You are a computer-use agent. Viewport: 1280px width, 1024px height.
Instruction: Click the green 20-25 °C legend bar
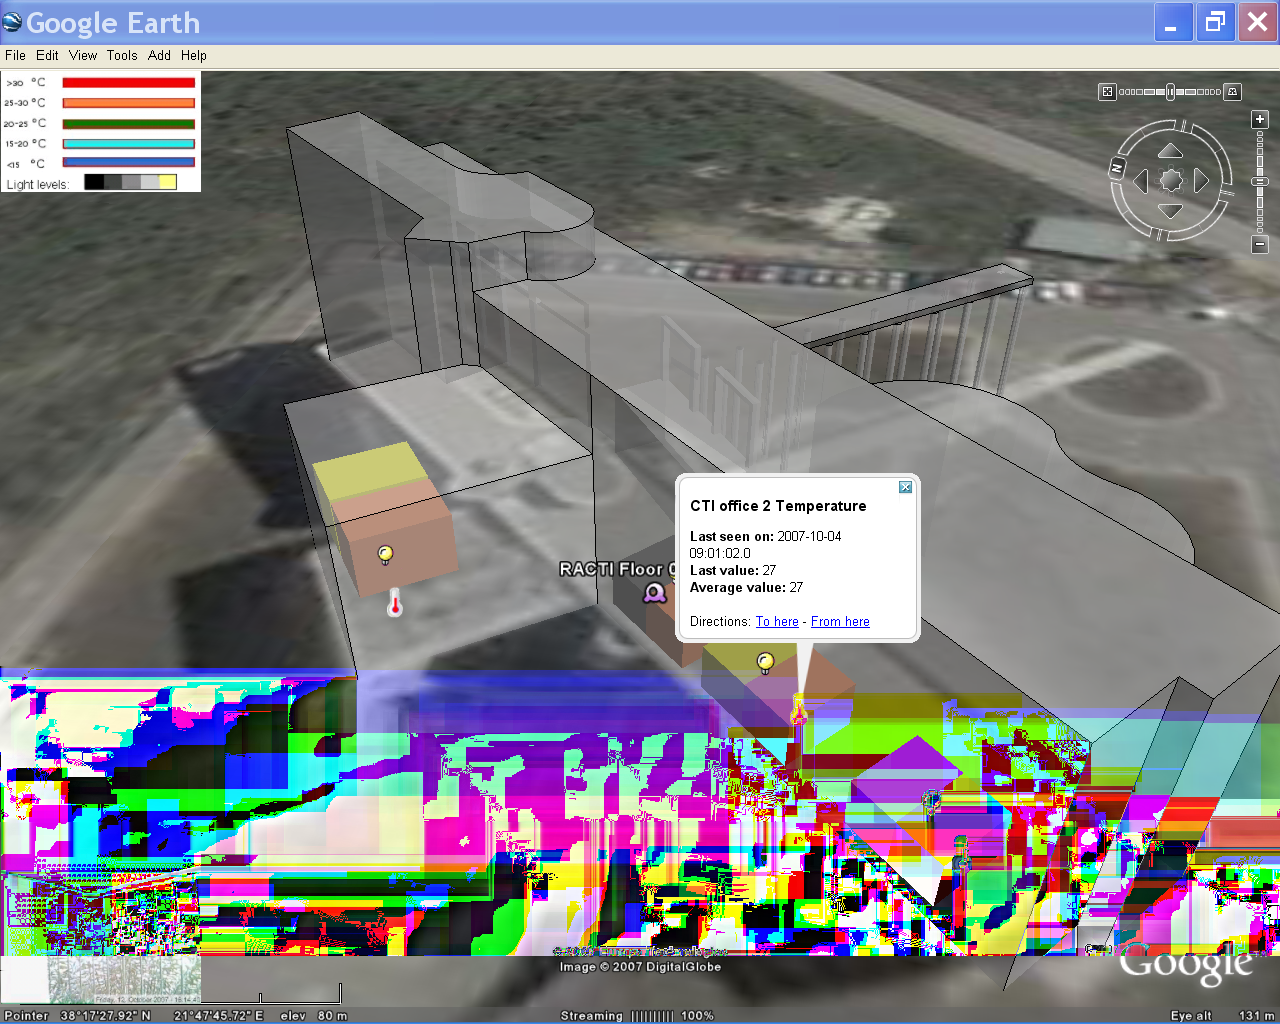point(129,124)
